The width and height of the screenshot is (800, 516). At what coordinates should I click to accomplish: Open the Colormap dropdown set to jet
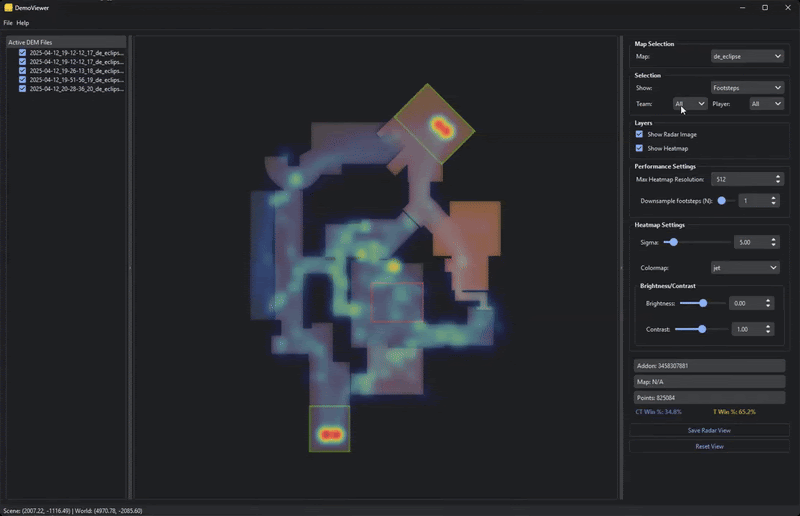point(745,267)
